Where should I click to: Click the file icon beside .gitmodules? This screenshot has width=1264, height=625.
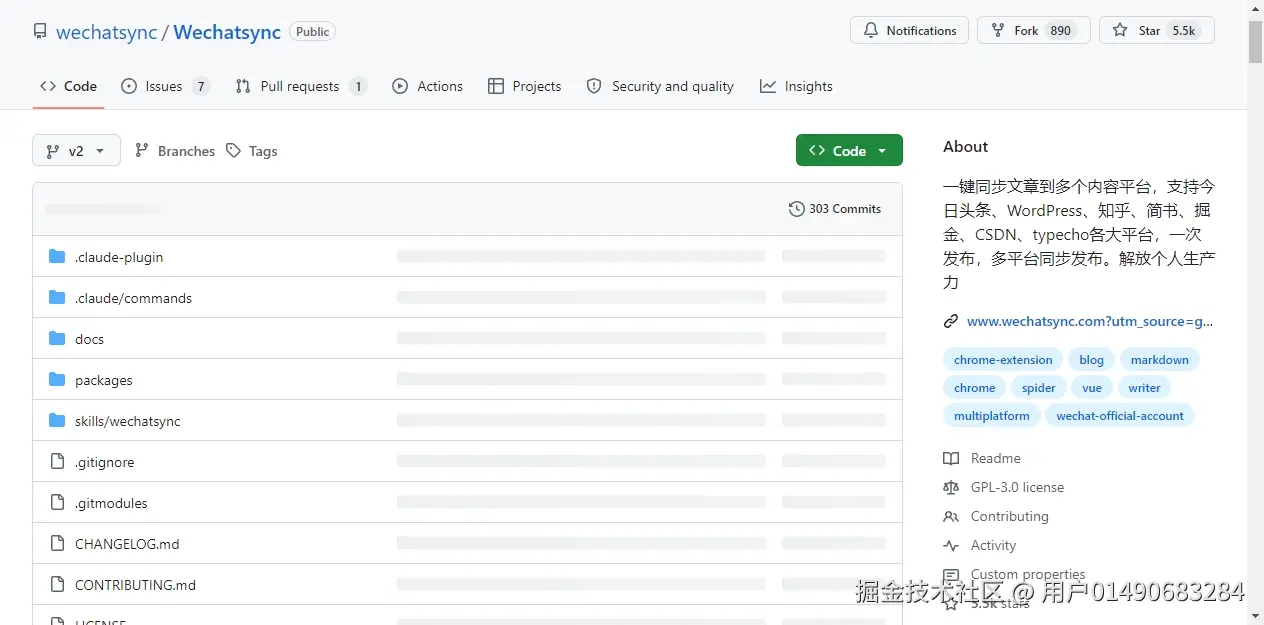point(57,503)
